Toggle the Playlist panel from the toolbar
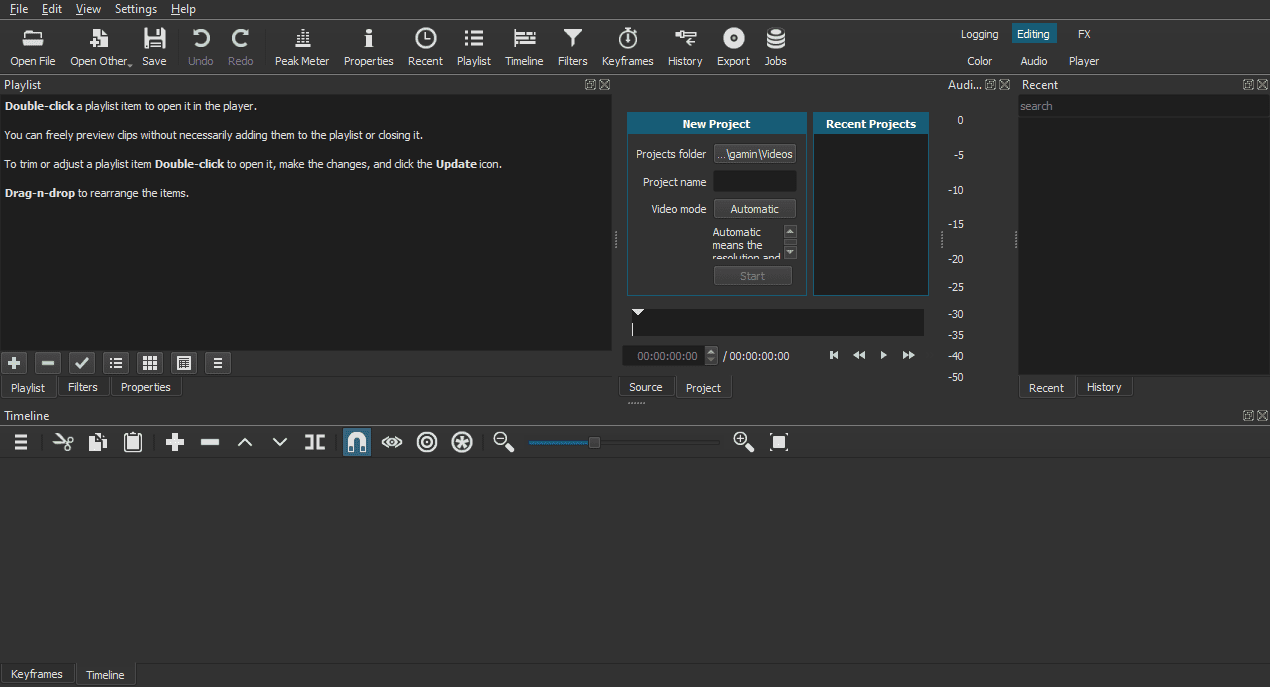Screen dimensions: 1270x687 coord(474,47)
